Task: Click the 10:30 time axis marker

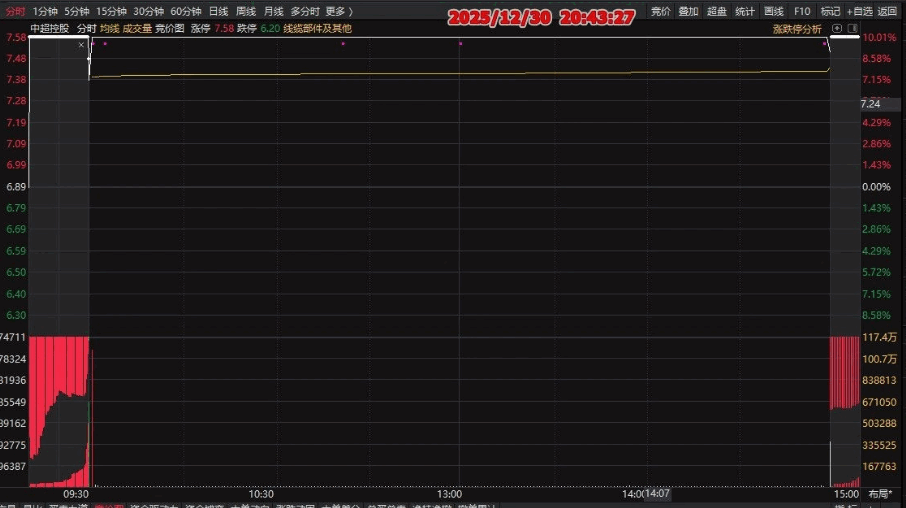Action: (x=261, y=494)
